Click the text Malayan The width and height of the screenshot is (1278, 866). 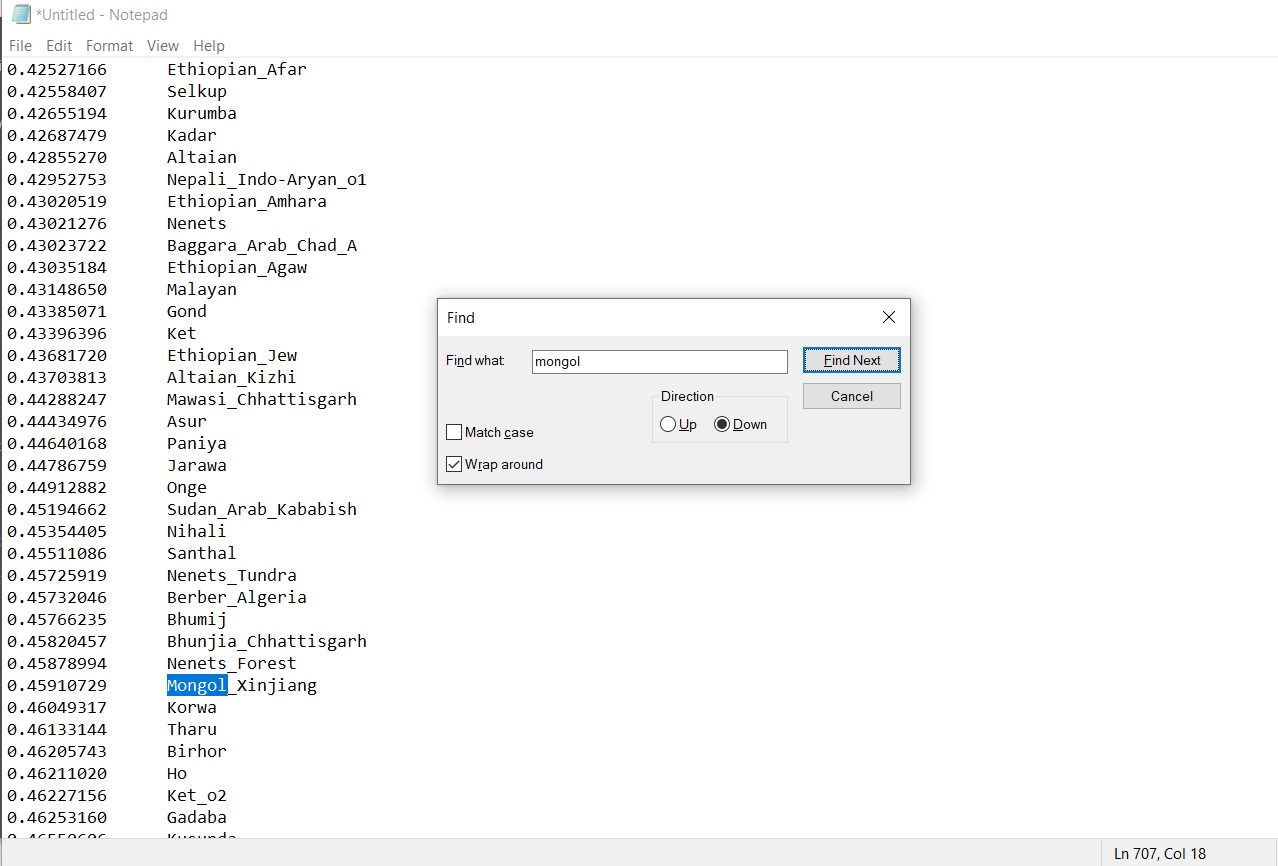pyautogui.click(x=202, y=290)
